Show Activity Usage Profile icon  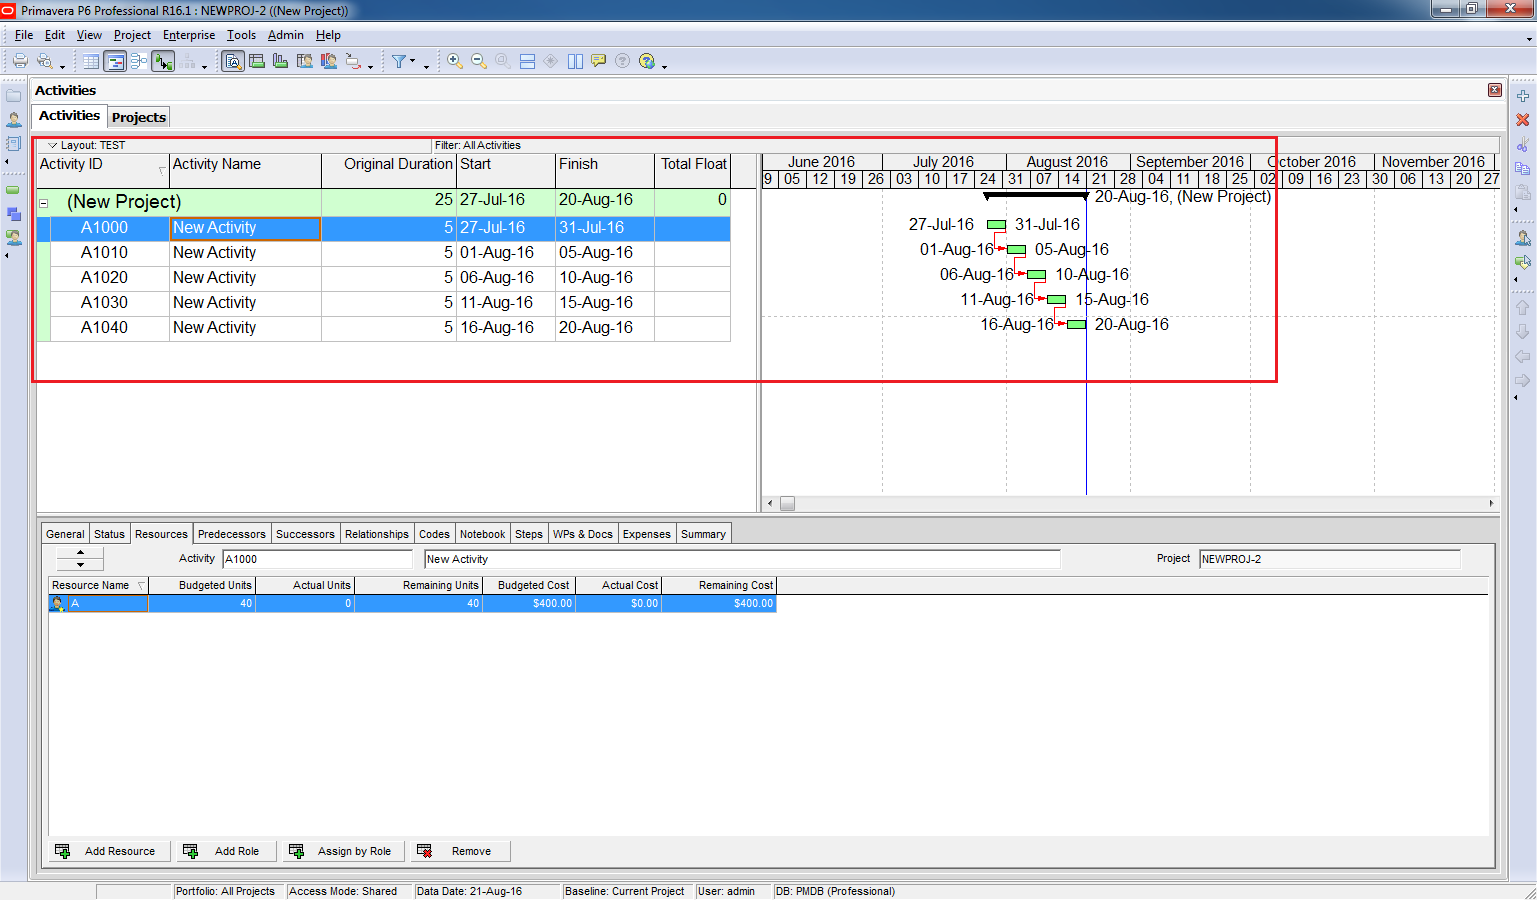coord(281,61)
